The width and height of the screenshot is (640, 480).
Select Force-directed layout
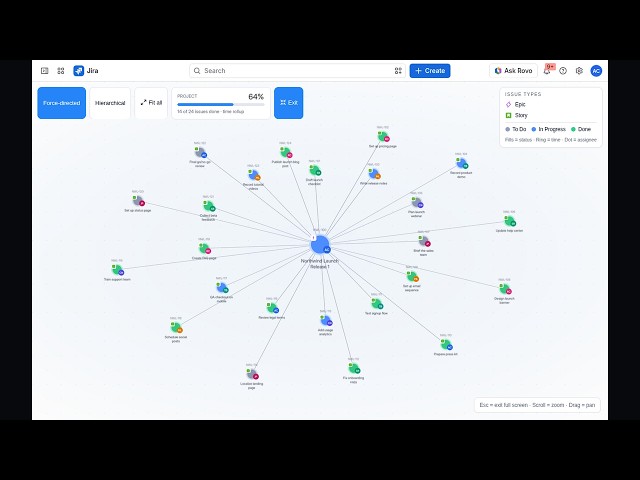(62, 103)
